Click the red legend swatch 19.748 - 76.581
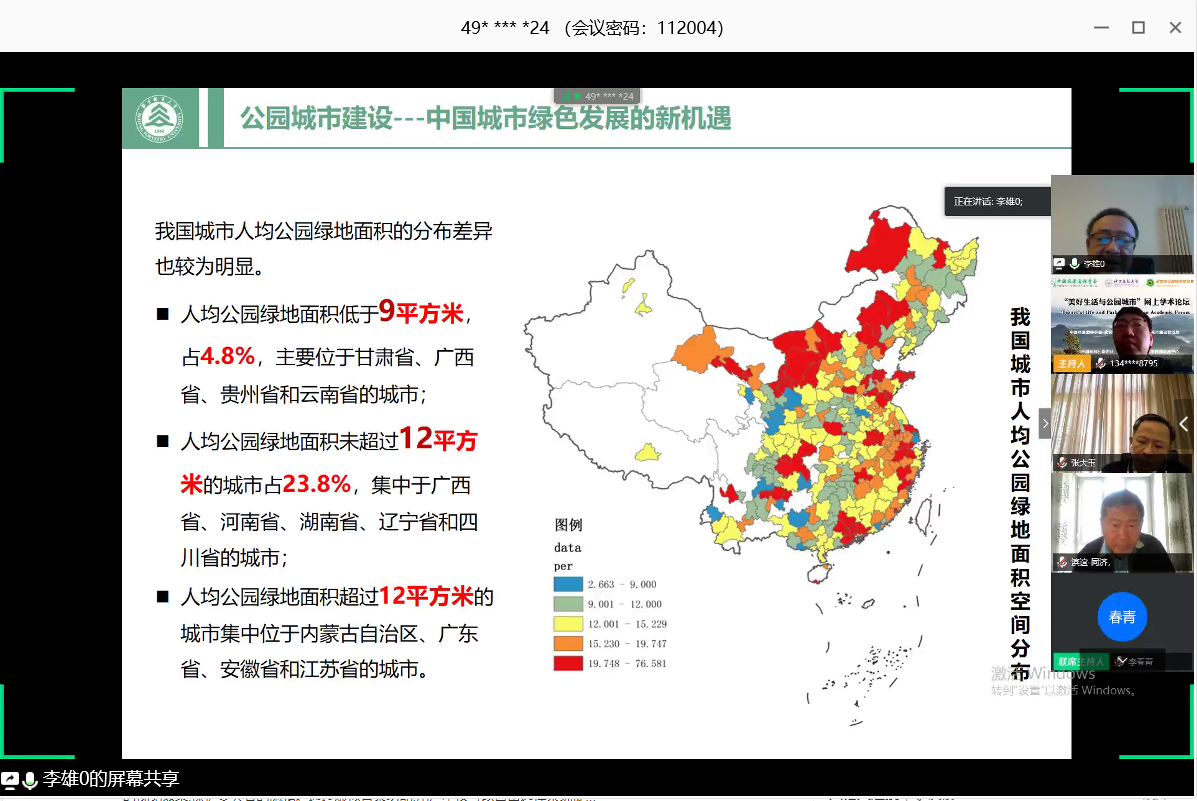Image resolution: width=1197 pixels, height=801 pixels. tap(568, 663)
